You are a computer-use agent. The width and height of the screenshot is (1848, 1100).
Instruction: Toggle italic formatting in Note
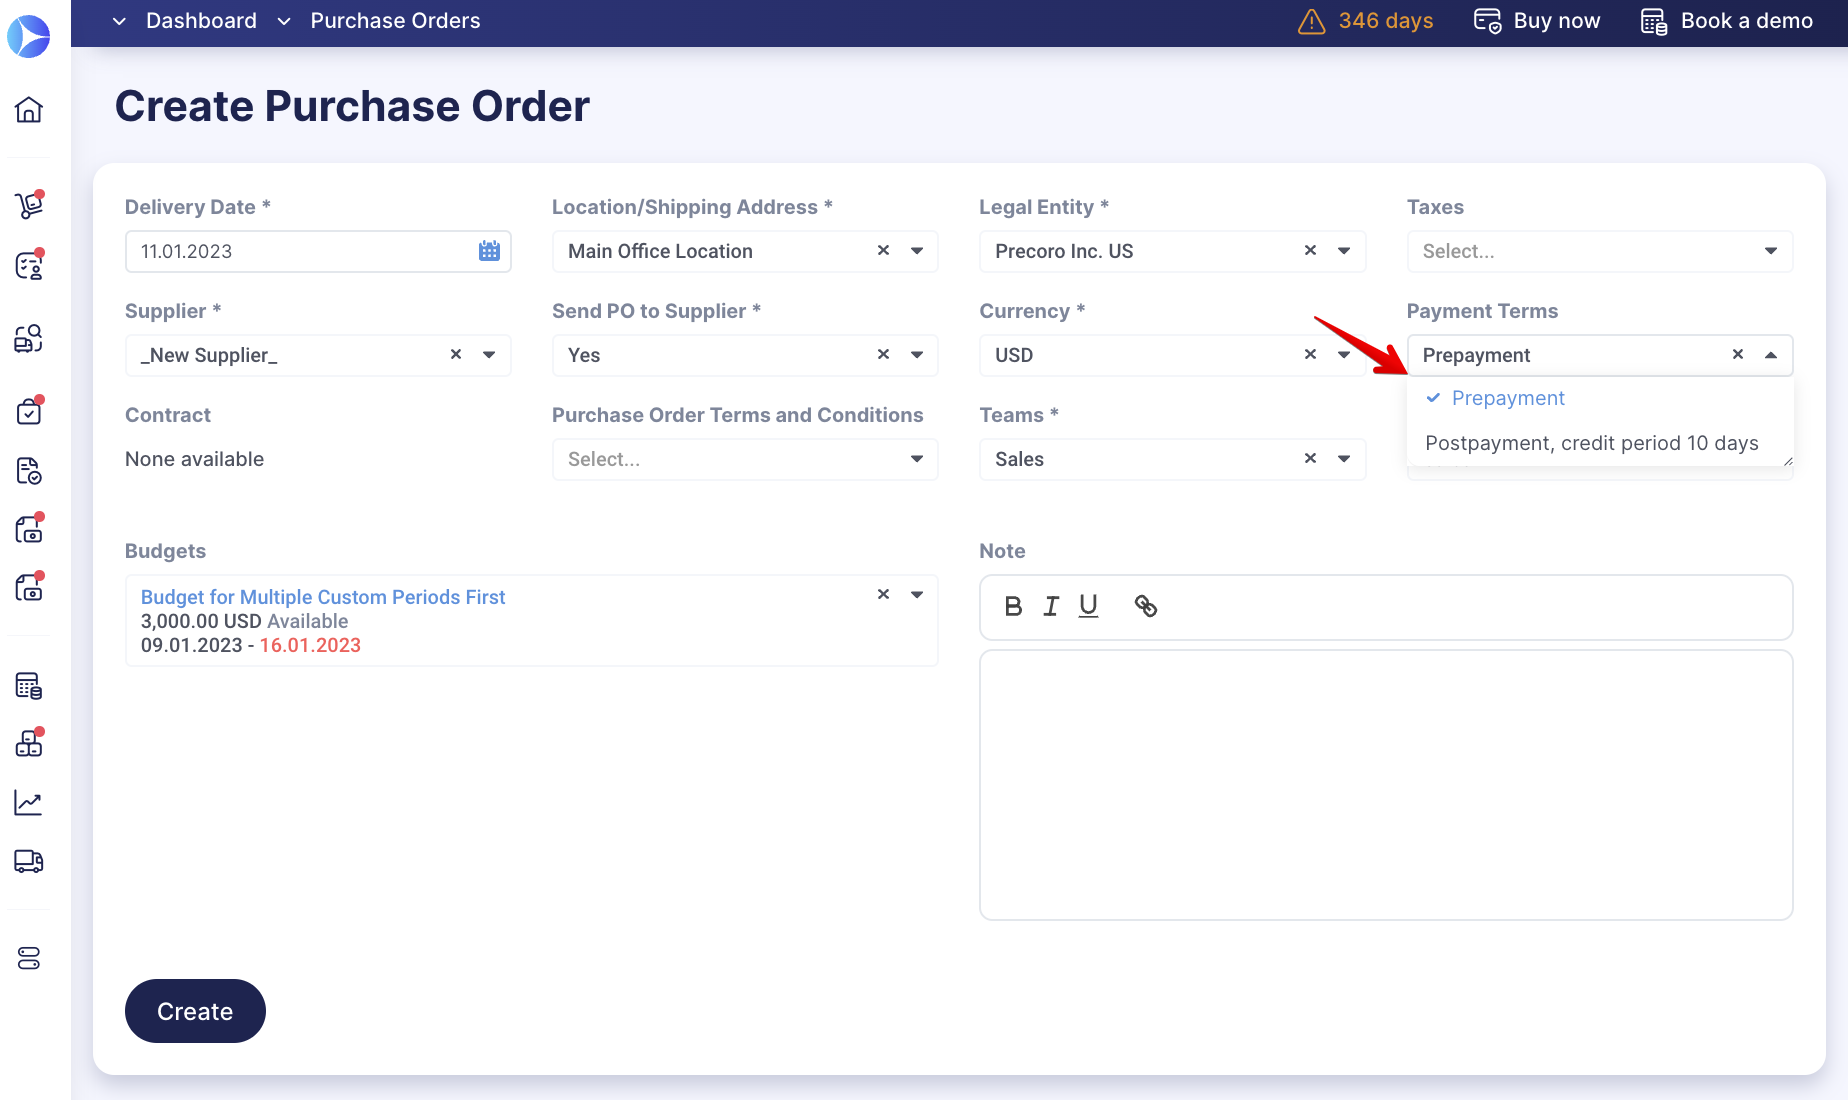click(1051, 606)
